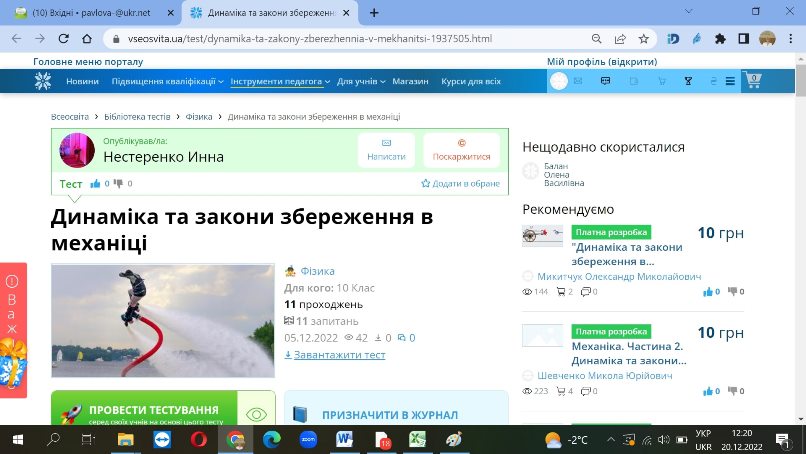The image size is (806, 454).
Task: Expand Інструменти педагога dropdown menu
Action: 280,81
